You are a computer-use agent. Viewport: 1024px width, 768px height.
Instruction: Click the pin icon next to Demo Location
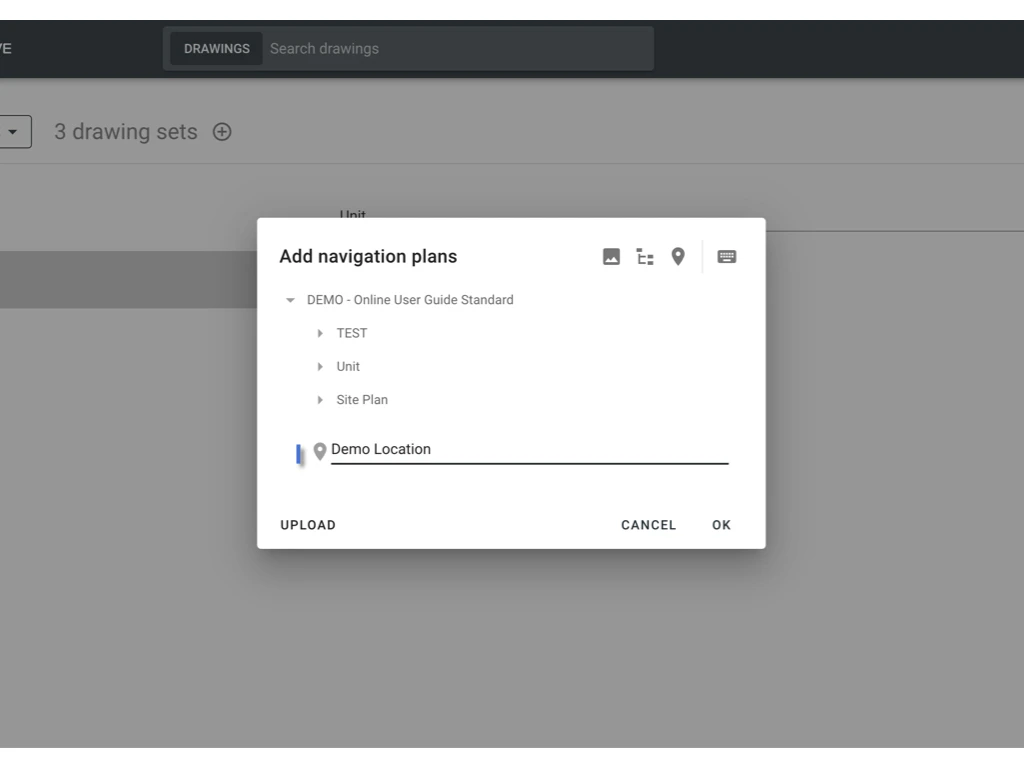point(319,451)
